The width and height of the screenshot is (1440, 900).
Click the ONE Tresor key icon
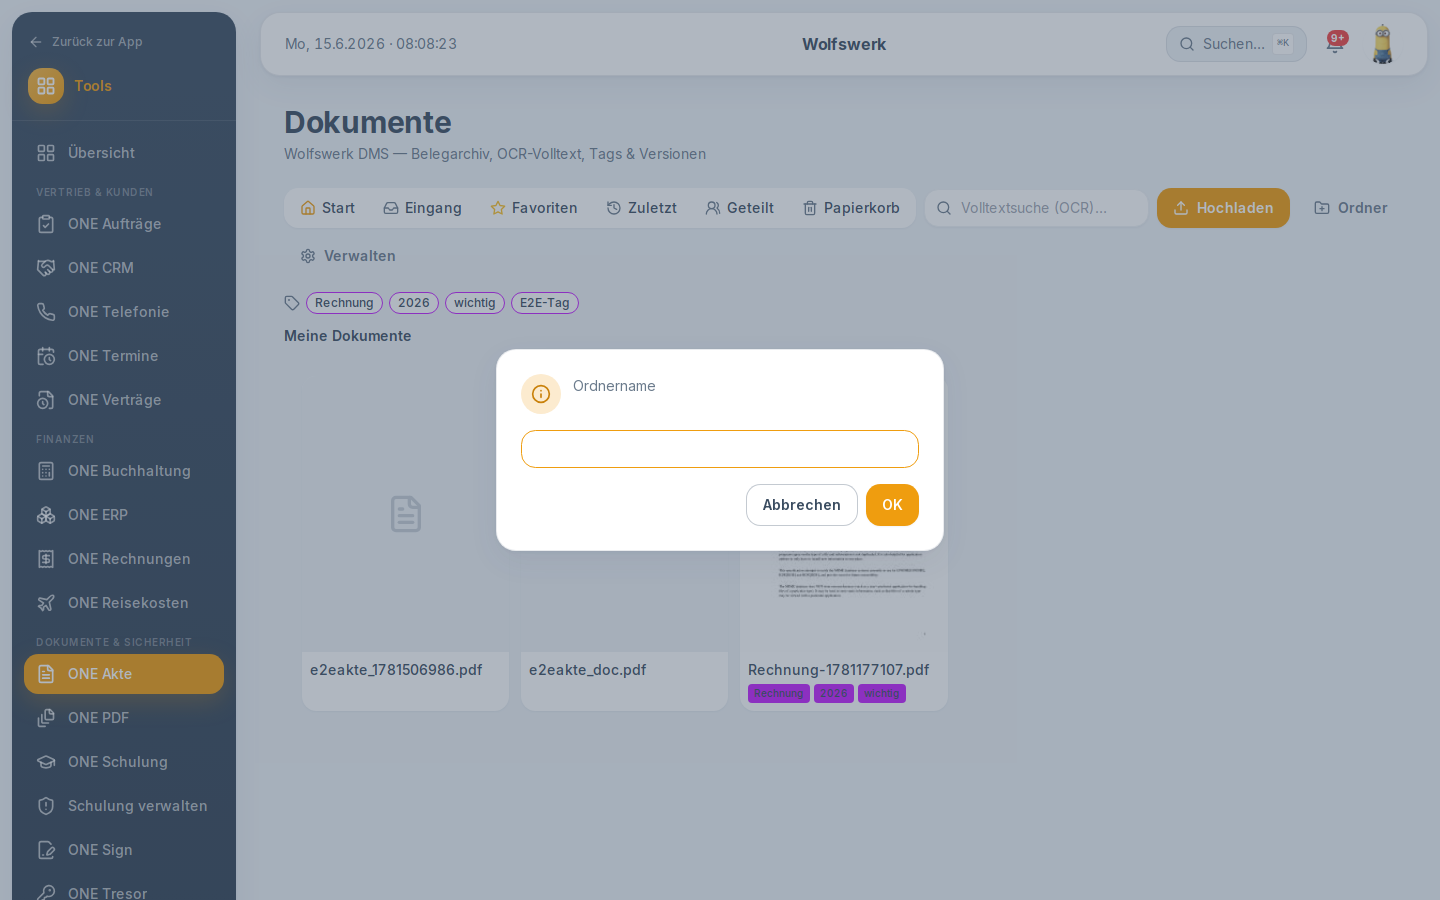tap(46, 892)
